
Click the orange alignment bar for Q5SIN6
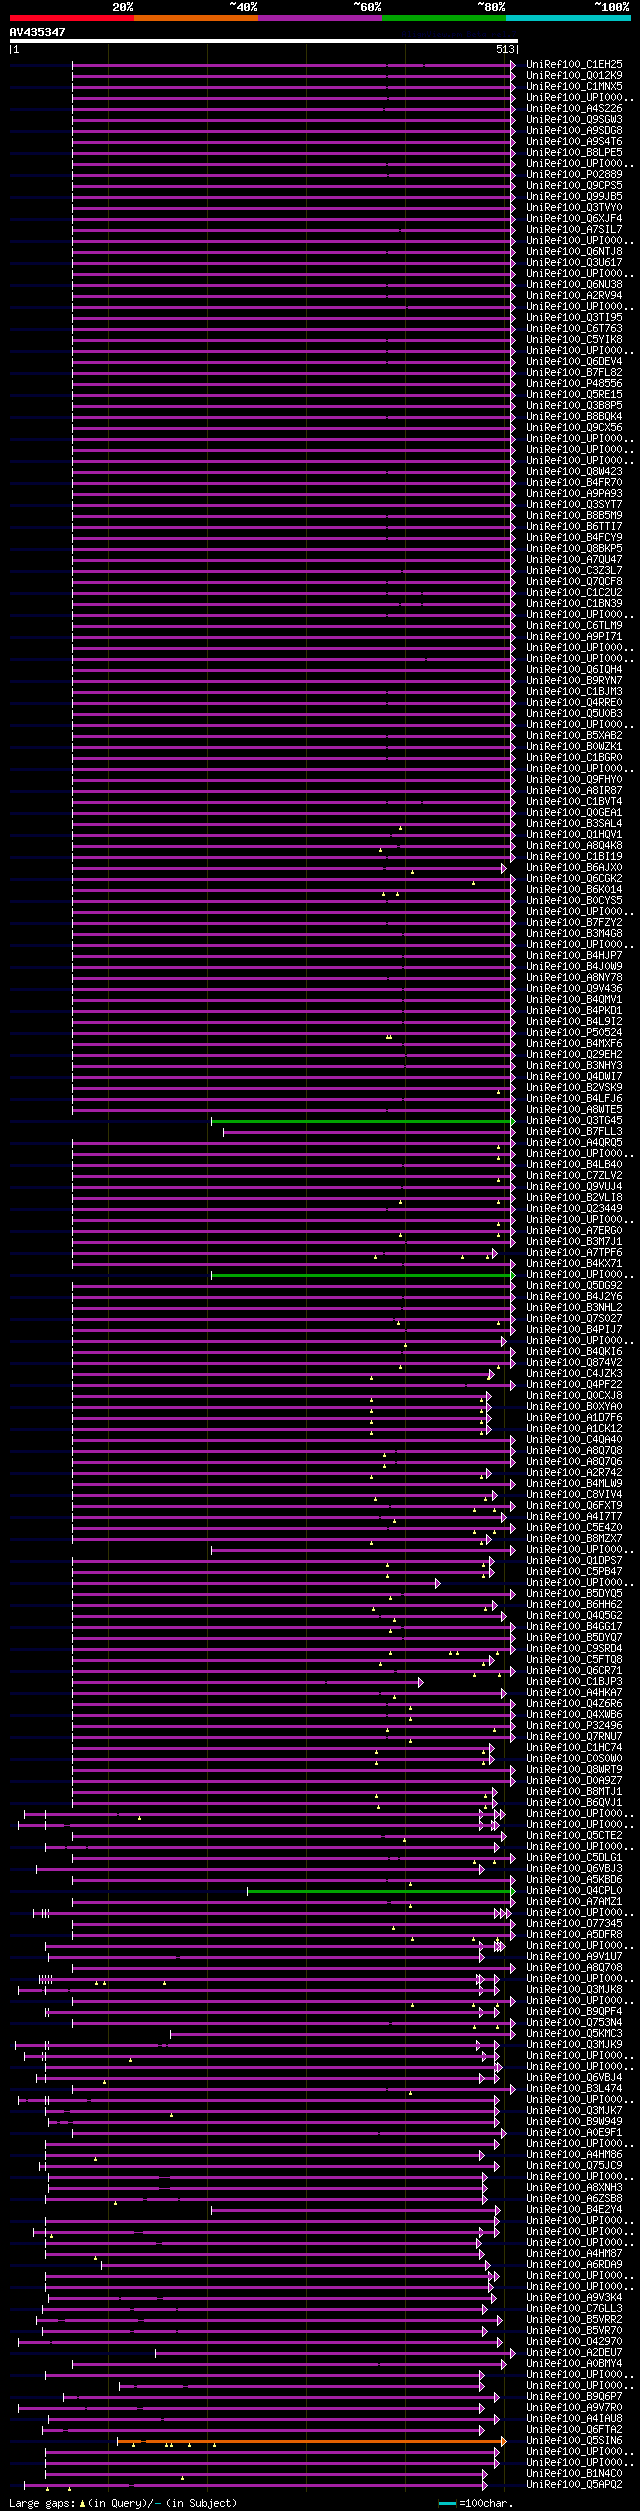click(311, 2441)
